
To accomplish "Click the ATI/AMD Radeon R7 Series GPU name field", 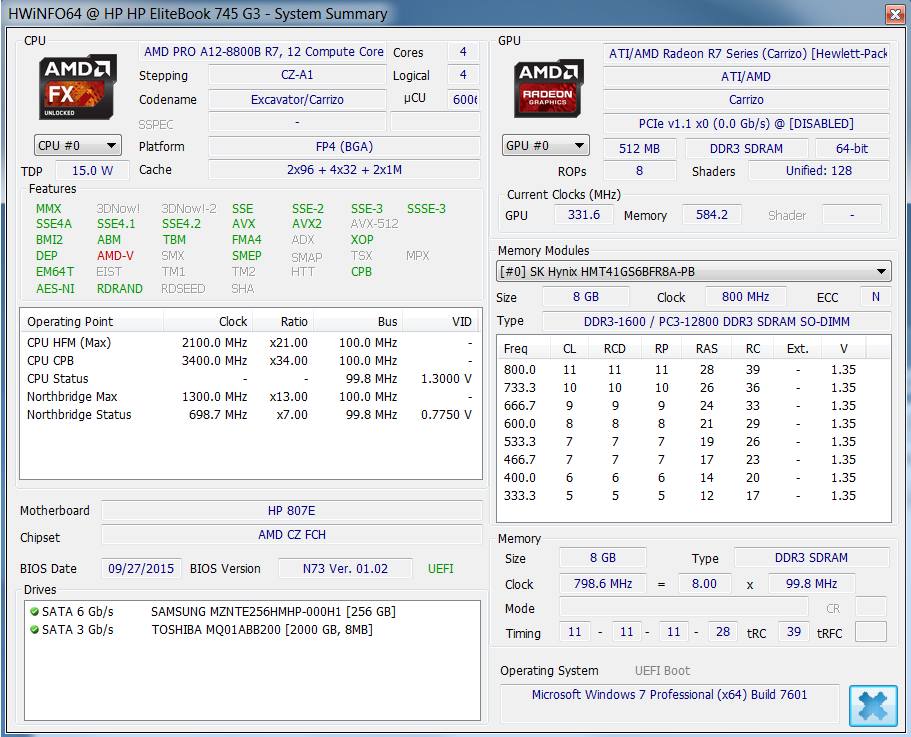I will tap(747, 53).
